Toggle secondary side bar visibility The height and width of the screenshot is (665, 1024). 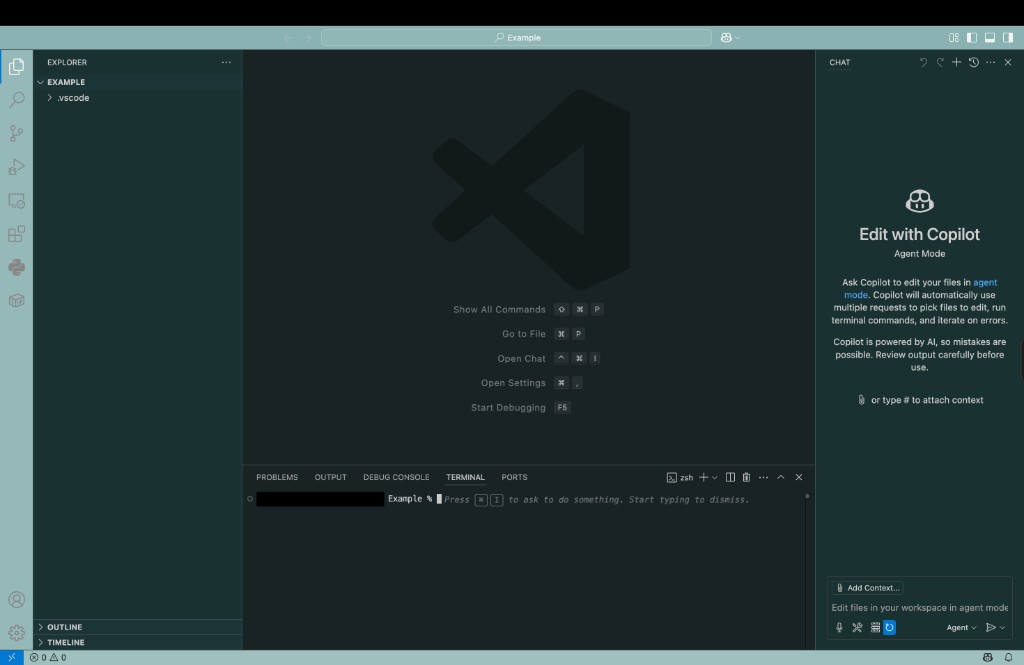(1008, 38)
